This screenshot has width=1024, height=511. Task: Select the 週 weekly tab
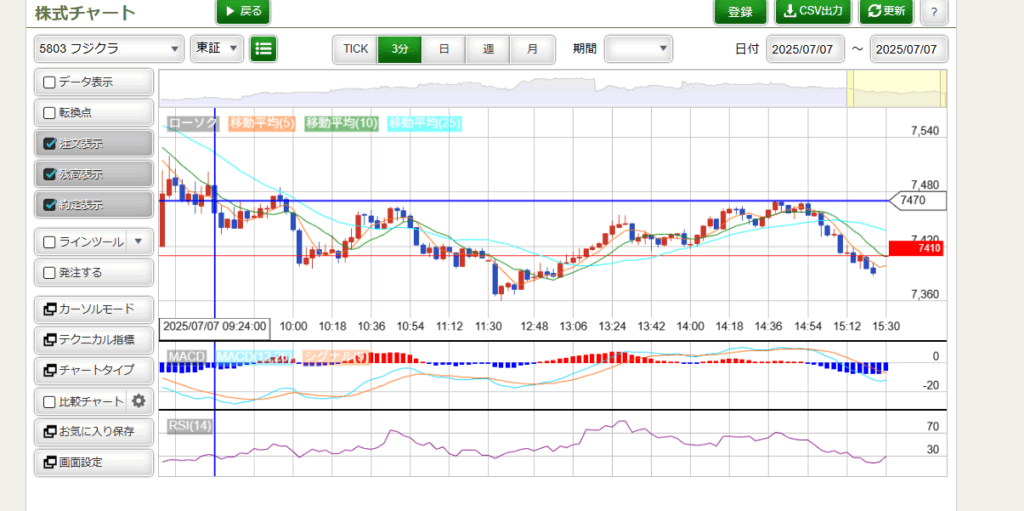[488, 48]
